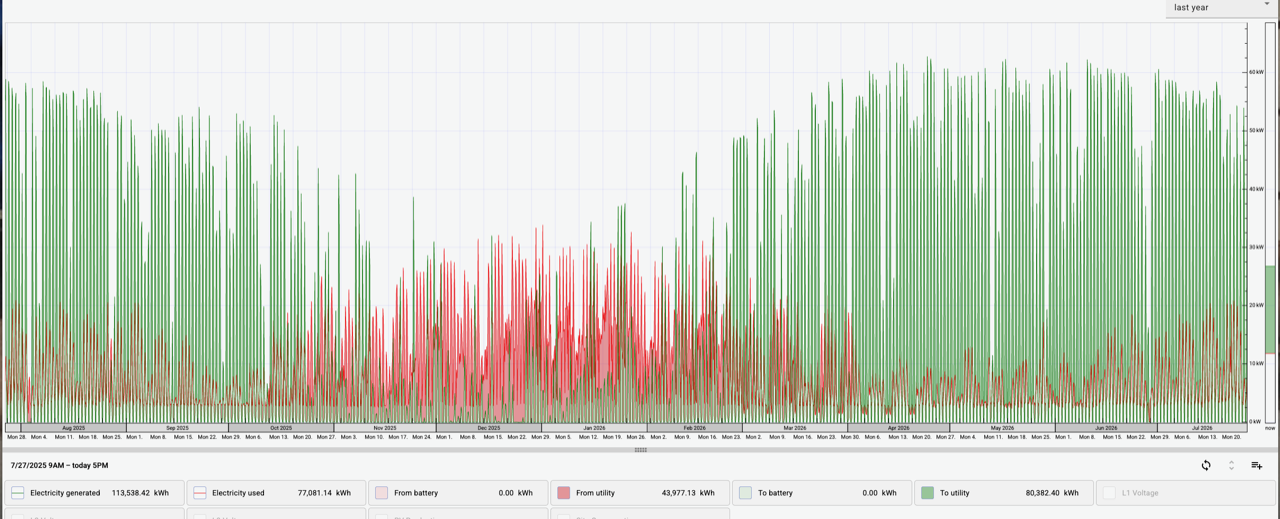Select Oct 2025 on the timeline

pos(281,428)
